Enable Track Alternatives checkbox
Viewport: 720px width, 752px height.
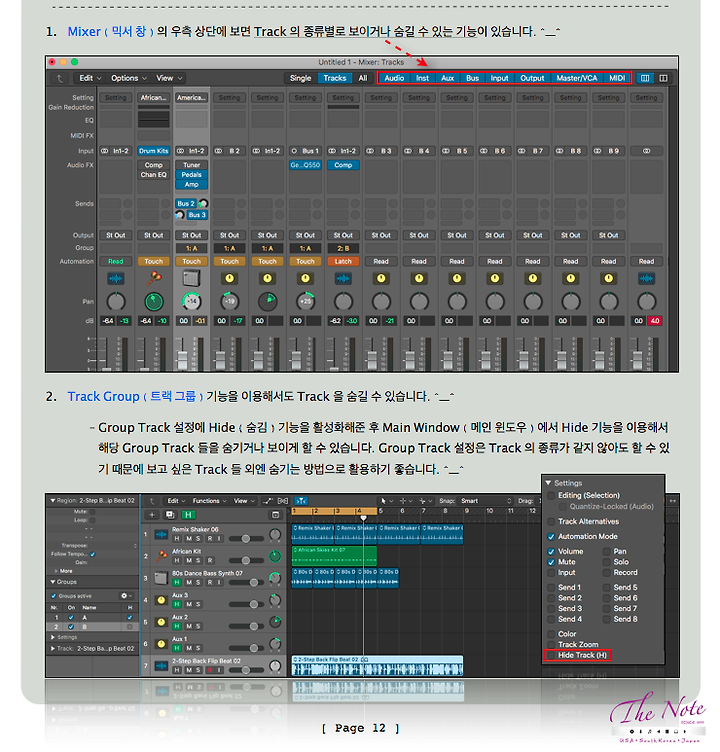click(x=551, y=521)
